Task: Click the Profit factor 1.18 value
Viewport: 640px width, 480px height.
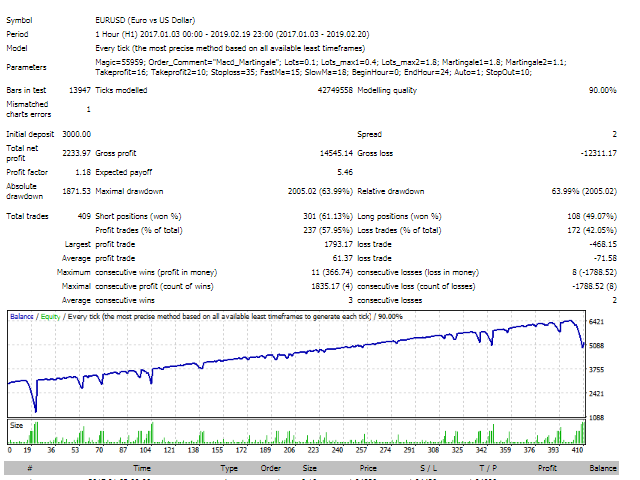Action: point(81,172)
